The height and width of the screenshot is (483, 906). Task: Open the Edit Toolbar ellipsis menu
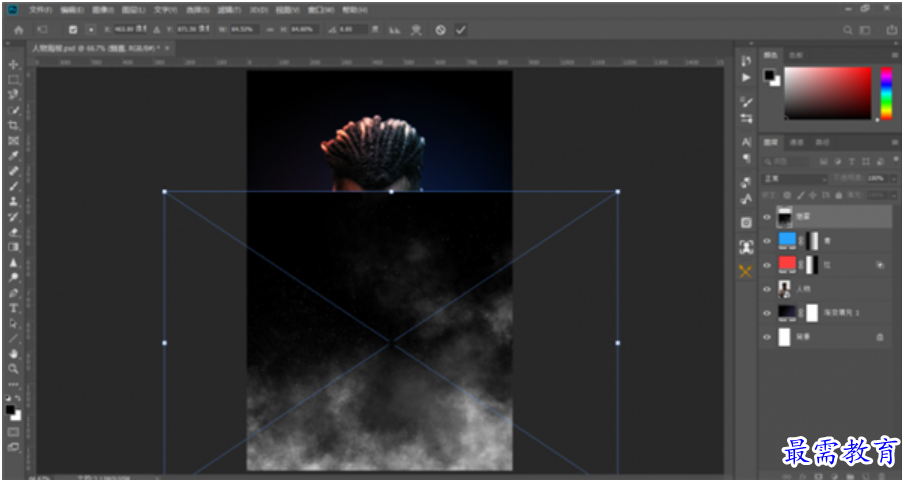13,383
